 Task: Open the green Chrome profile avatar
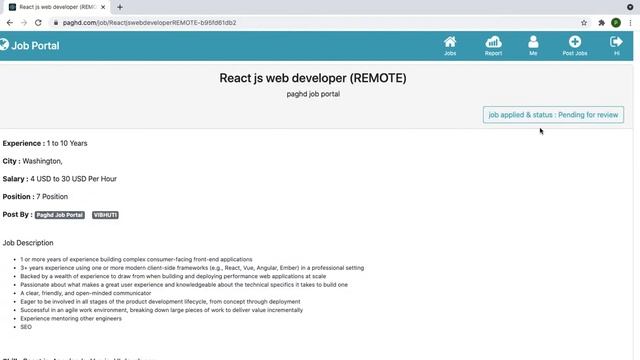[616, 23]
